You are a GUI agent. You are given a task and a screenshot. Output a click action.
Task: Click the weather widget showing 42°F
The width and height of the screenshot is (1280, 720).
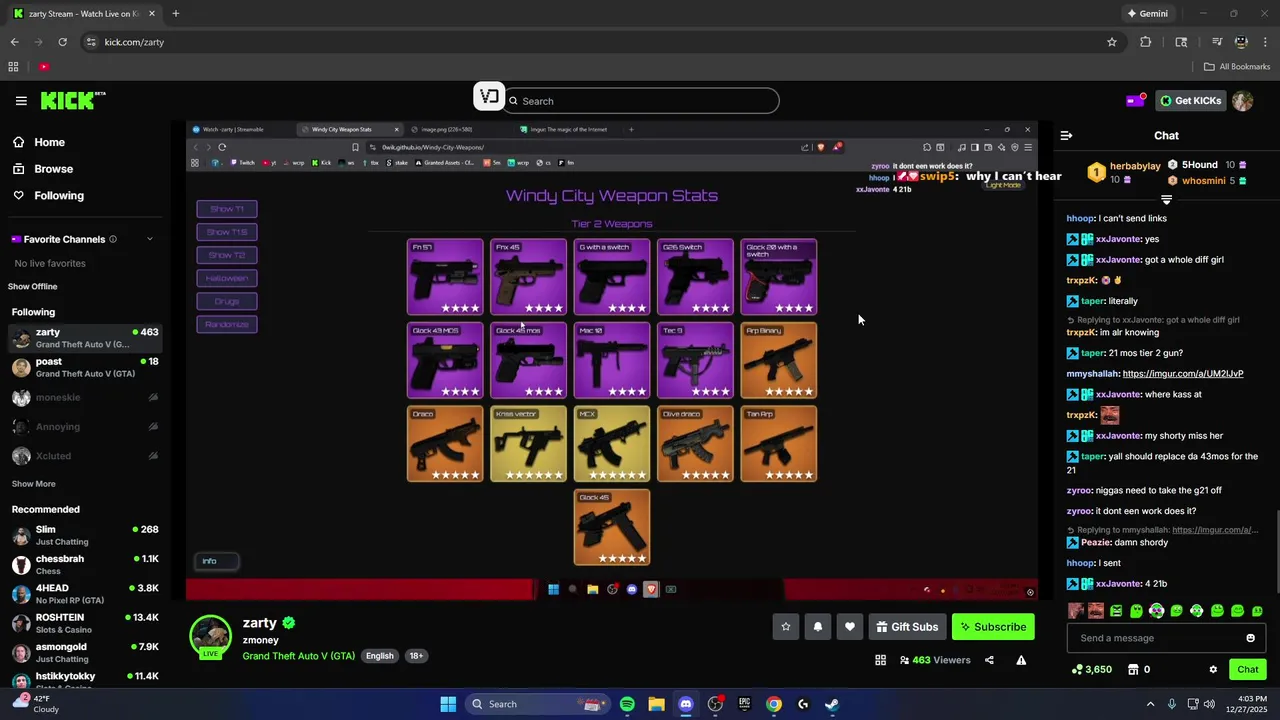coord(34,704)
